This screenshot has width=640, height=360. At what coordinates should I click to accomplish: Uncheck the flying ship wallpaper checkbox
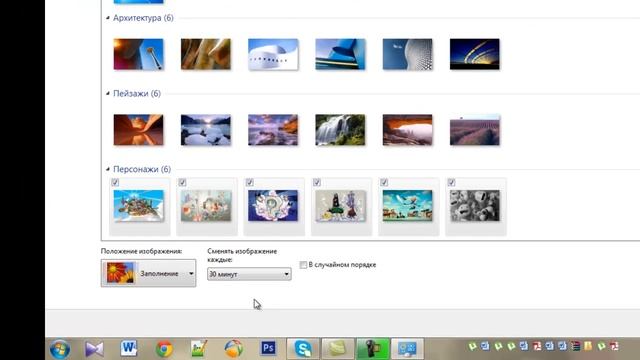pos(115,182)
